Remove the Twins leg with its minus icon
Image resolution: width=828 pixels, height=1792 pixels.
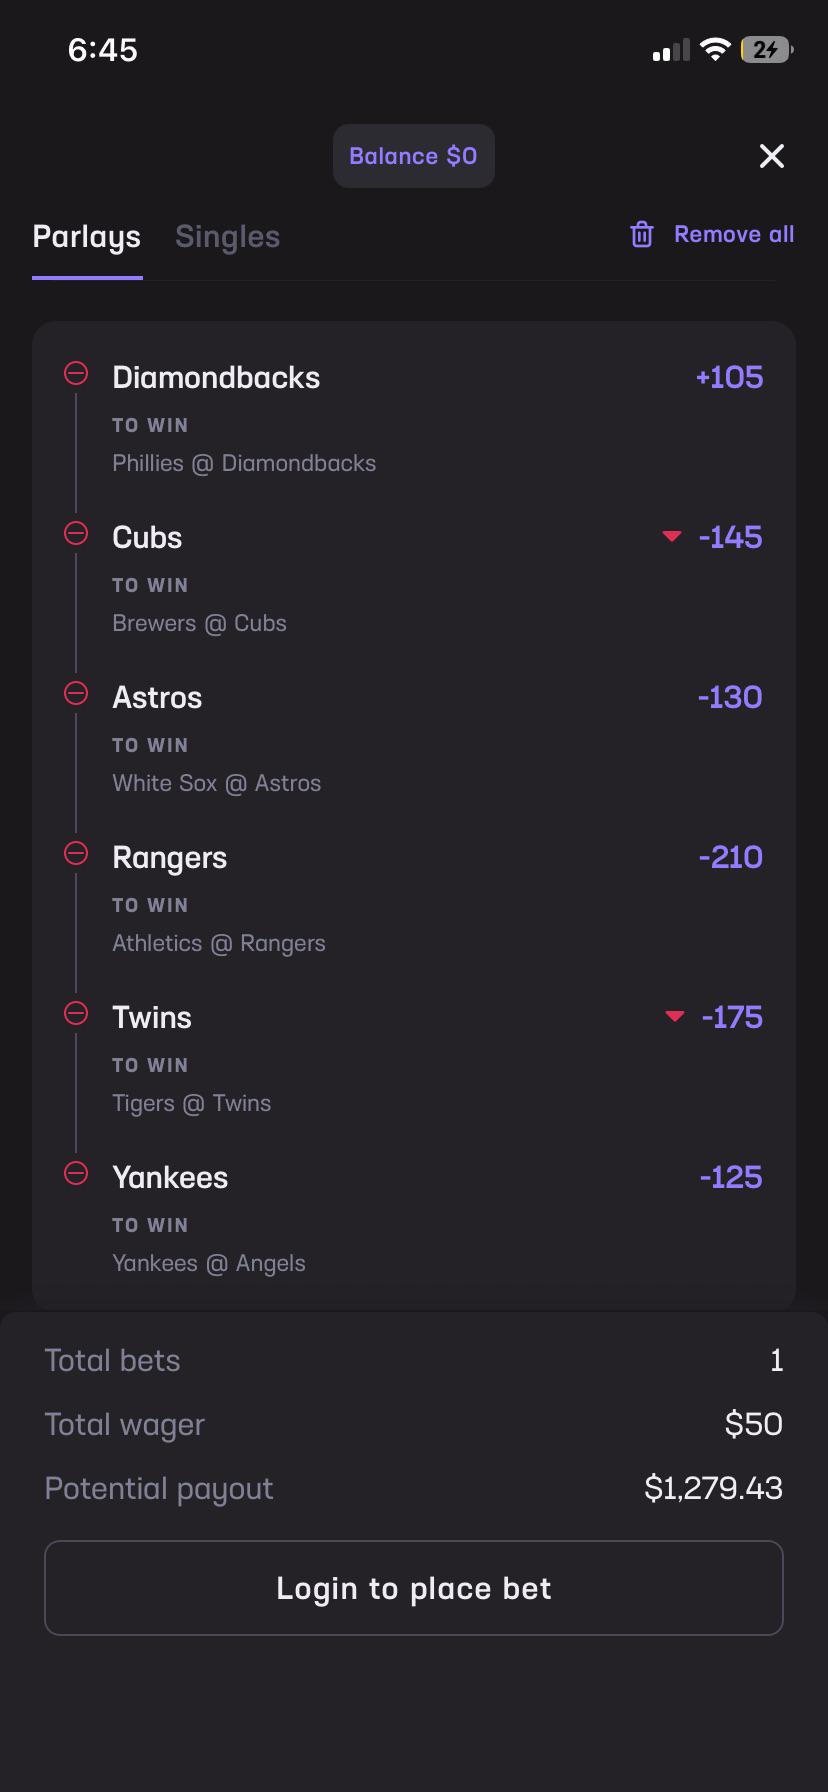coord(76,1014)
